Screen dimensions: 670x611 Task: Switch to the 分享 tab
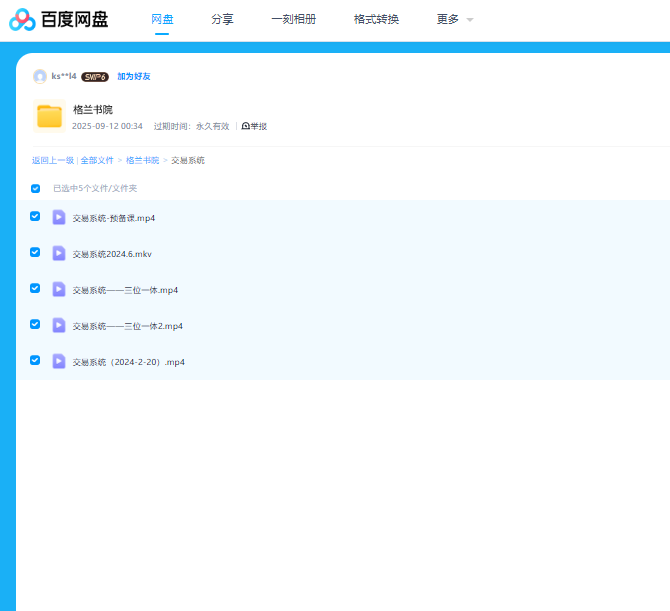coord(222,19)
